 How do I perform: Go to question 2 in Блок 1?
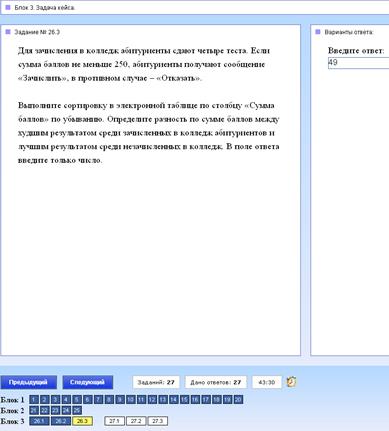point(45,400)
